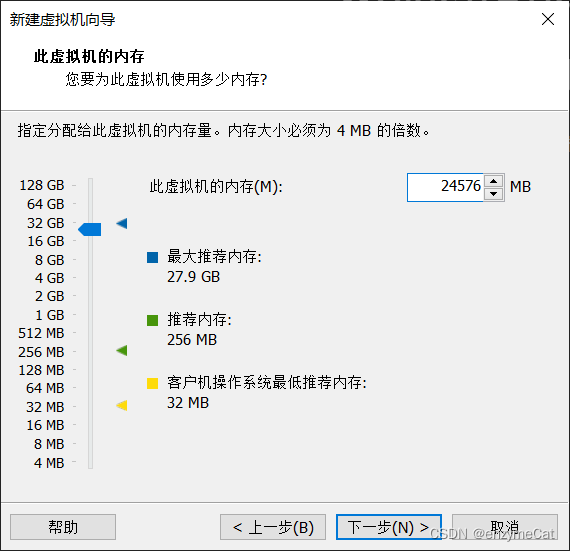
Task: Decrease memory with the spinner down arrow
Action: (x=493, y=194)
